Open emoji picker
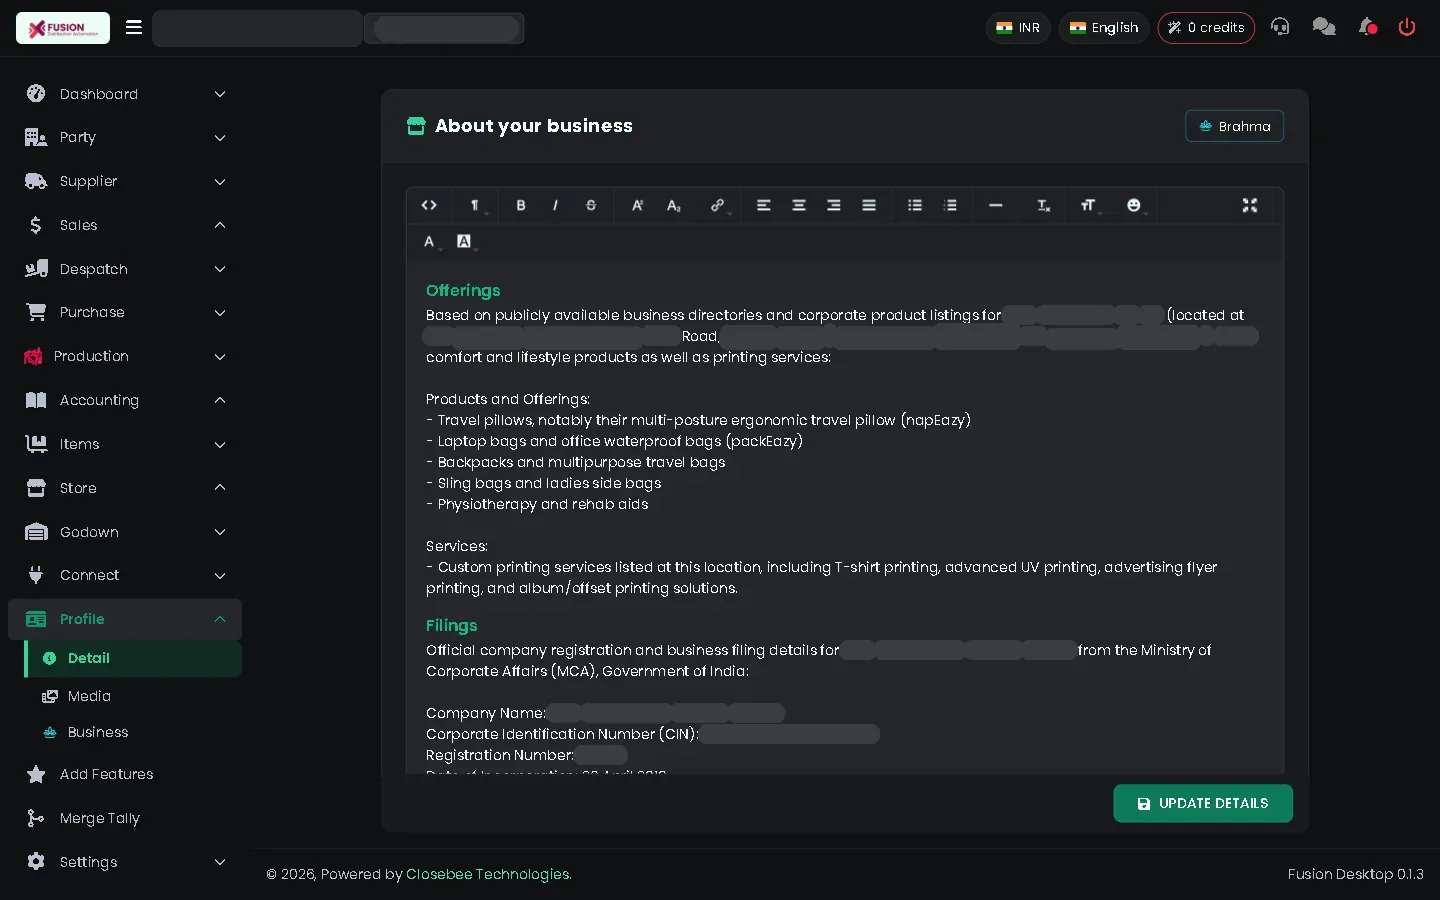This screenshot has width=1440, height=900. coord(1134,205)
